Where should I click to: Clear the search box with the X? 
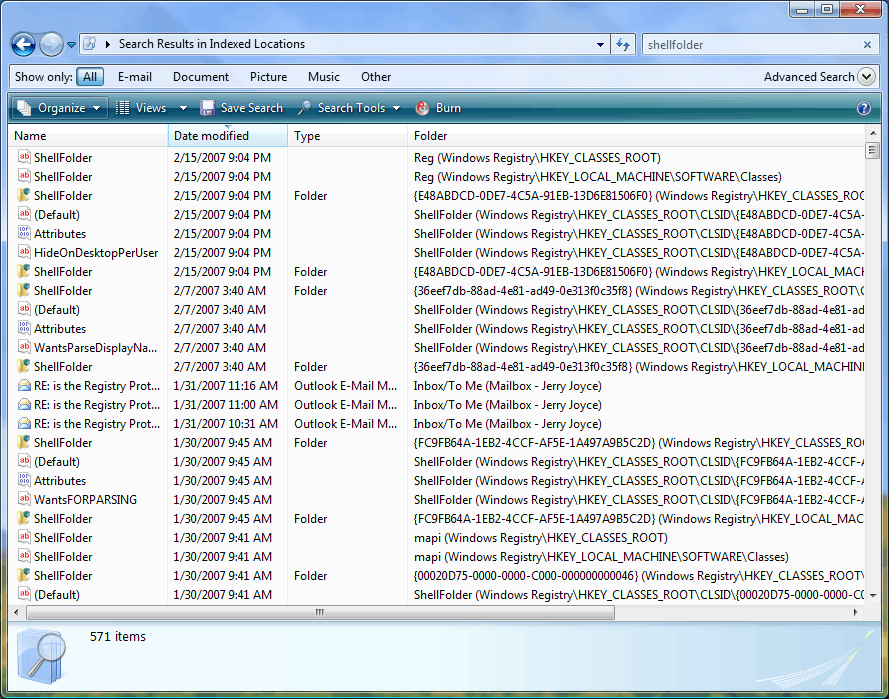pos(867,44)
